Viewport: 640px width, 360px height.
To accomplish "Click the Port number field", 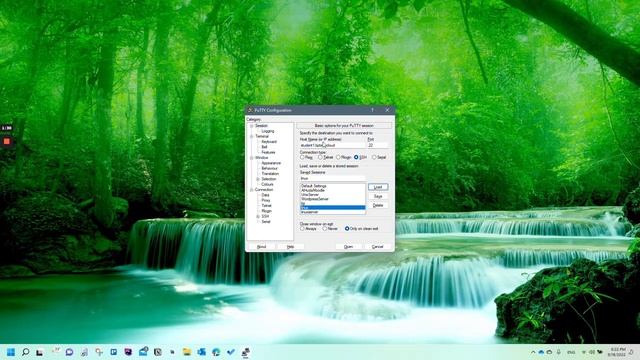I will coord(378,145).
